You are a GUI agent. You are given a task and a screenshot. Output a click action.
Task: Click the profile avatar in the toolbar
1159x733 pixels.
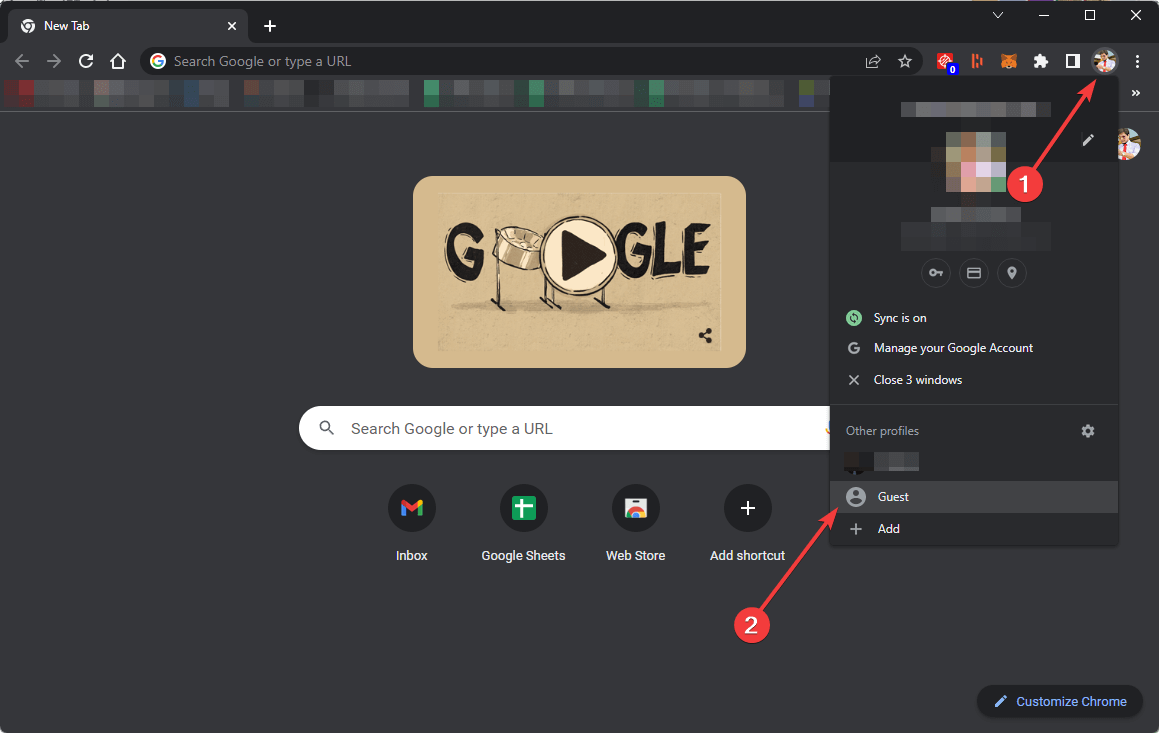pos(1105,61)
